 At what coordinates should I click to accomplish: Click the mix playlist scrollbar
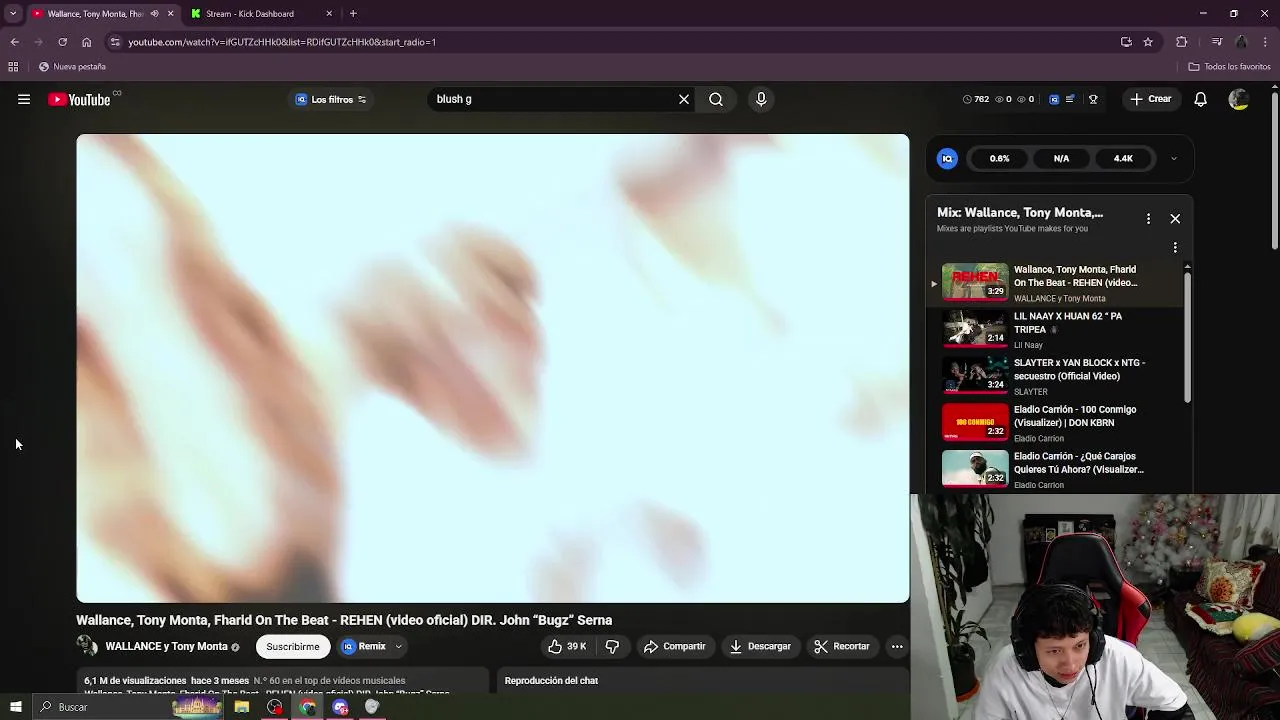(x=1187, y=337)
